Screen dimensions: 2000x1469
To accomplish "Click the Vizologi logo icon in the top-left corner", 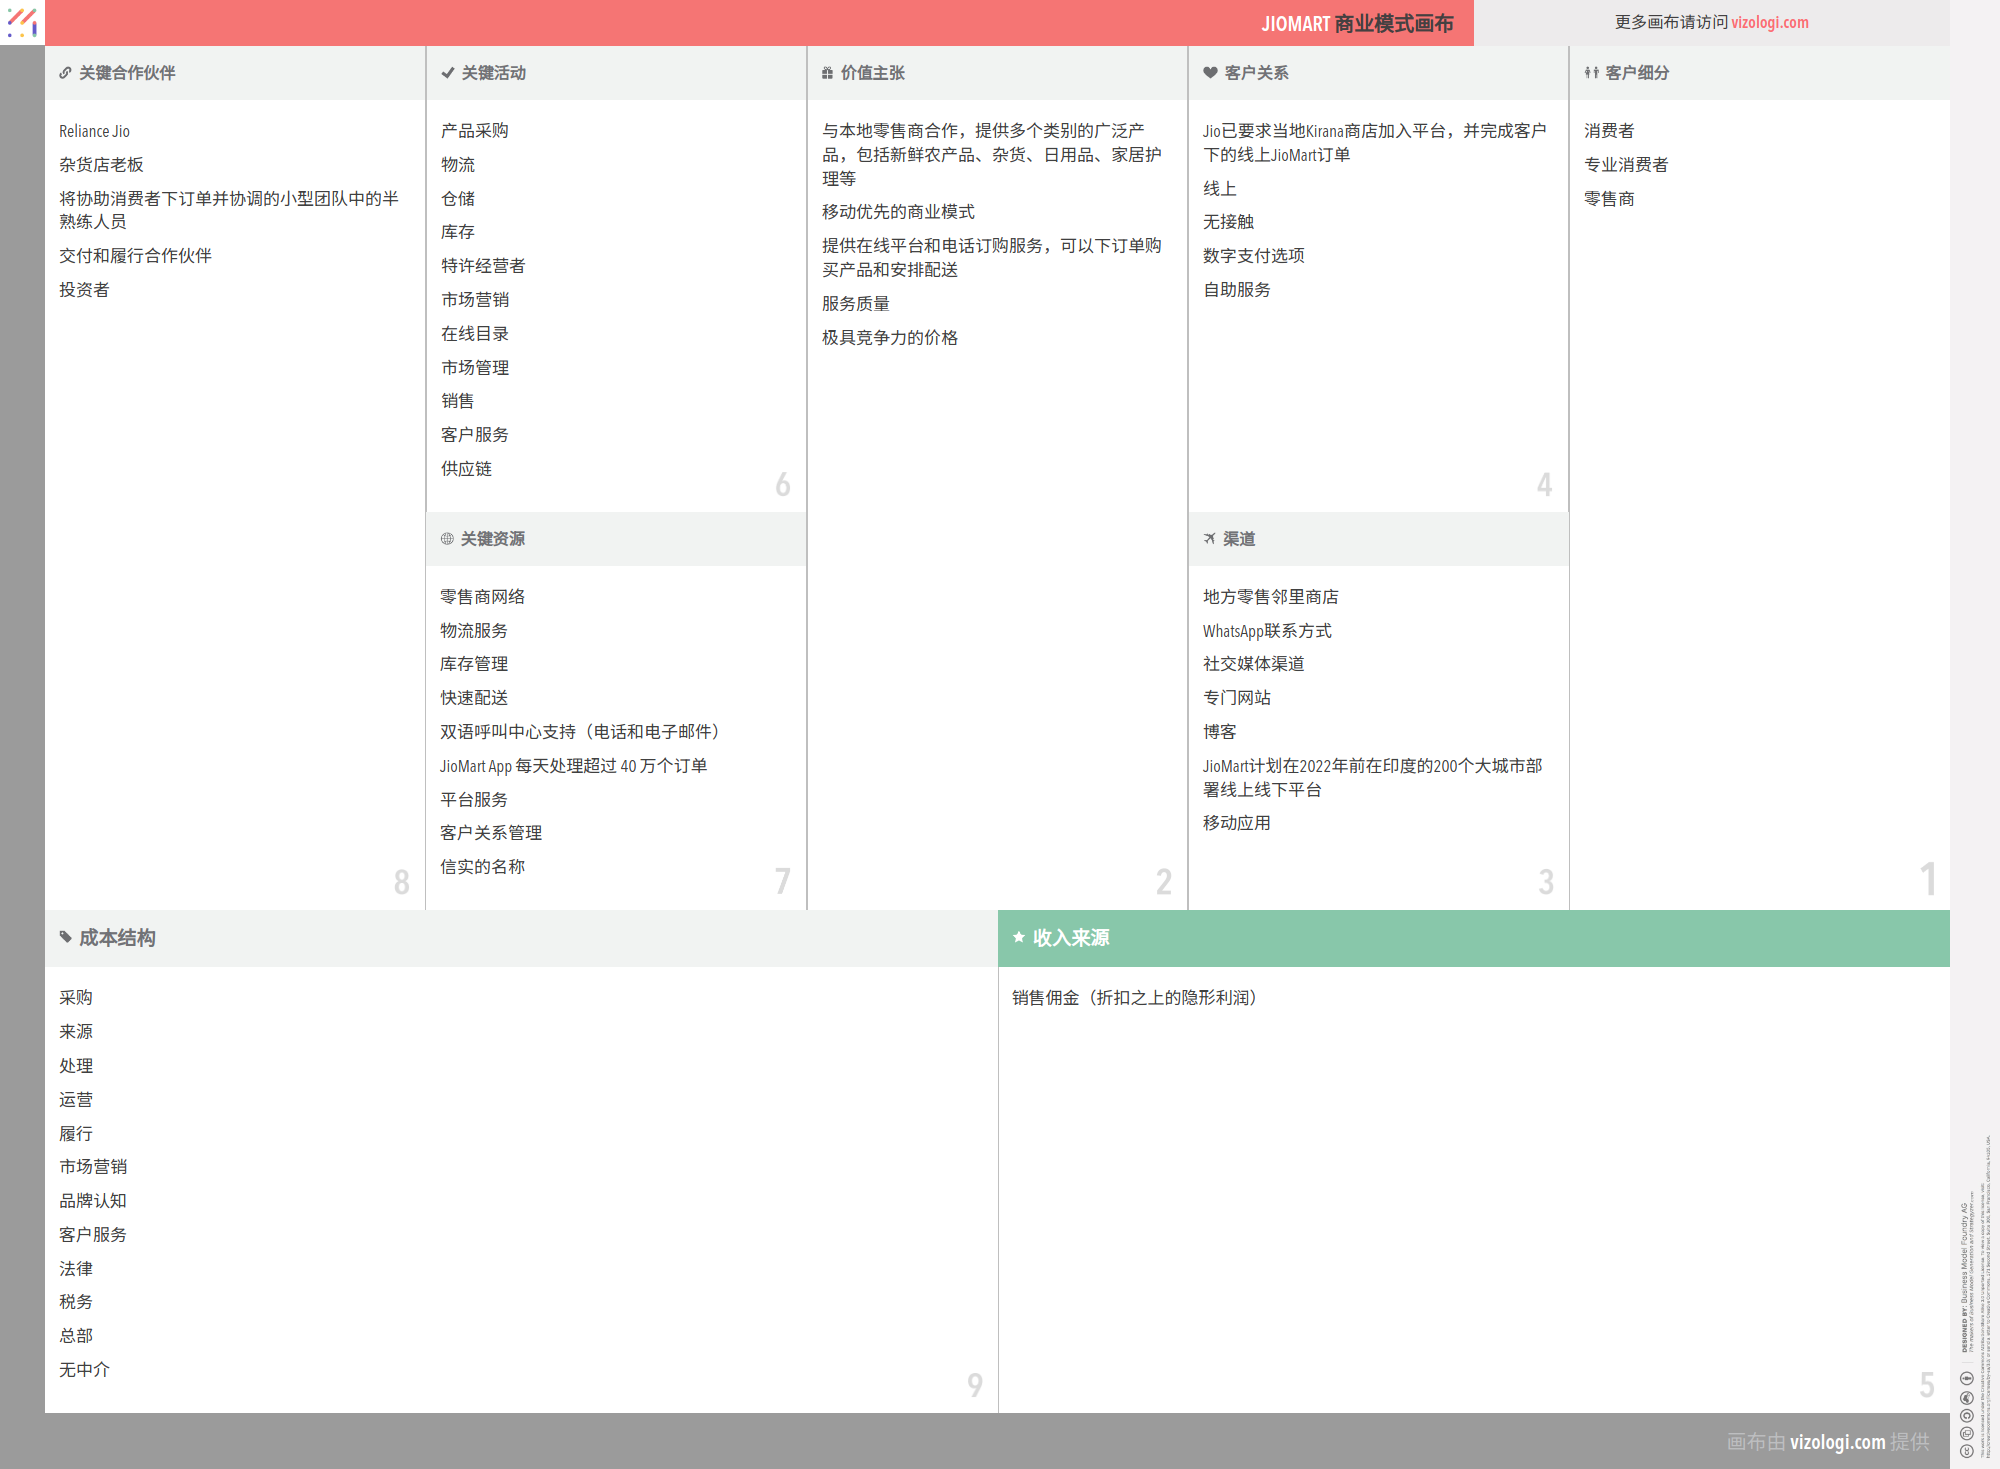I will click(x=22, y=22).
